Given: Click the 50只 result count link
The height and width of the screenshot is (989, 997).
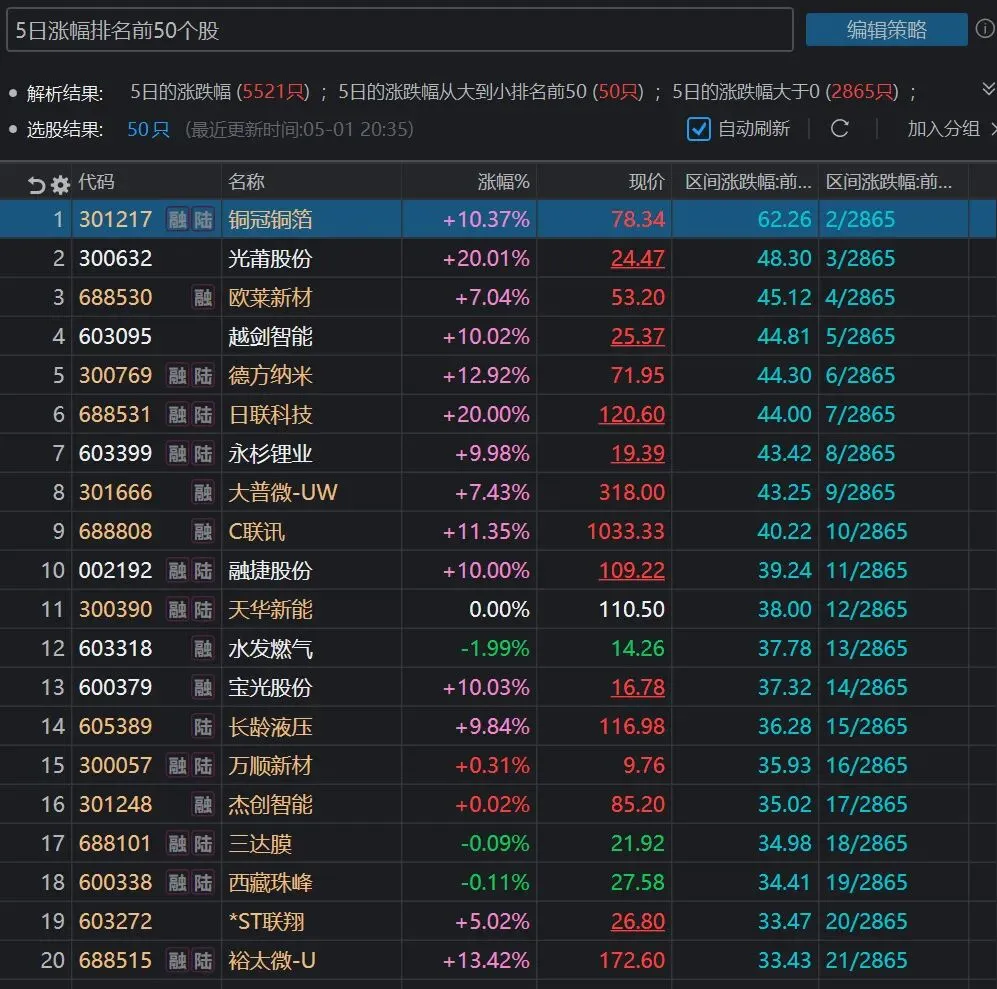Looking at the screenshot, I should click(149, 129).
